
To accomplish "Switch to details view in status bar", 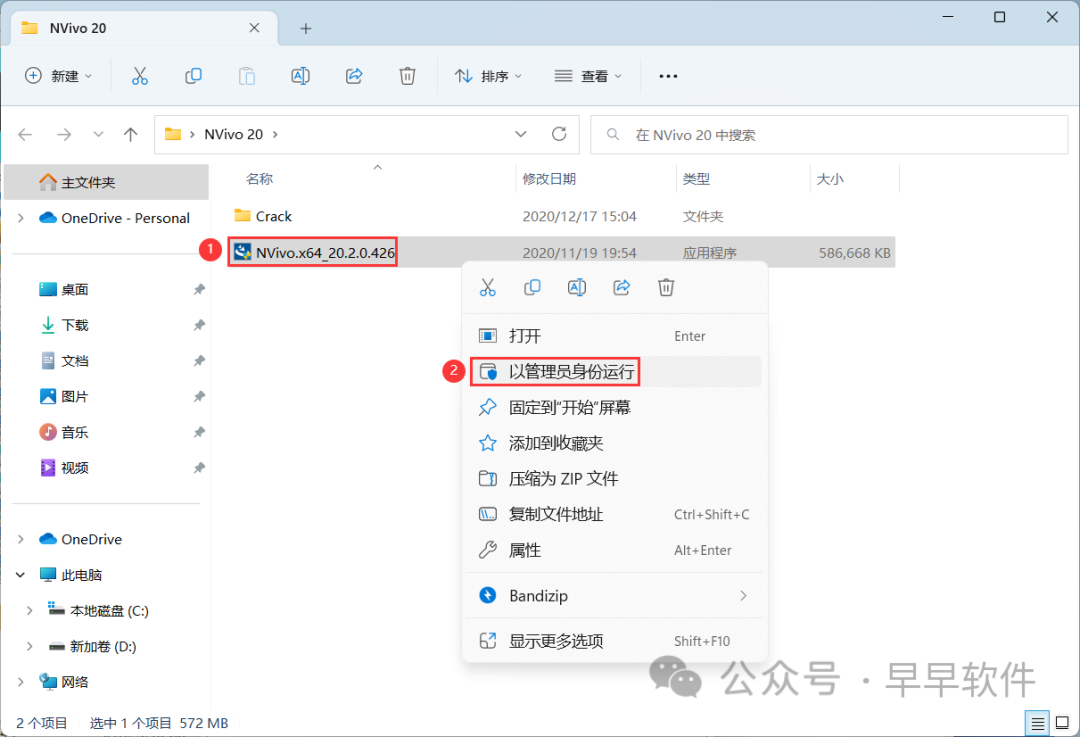I will coord(1037,723).
